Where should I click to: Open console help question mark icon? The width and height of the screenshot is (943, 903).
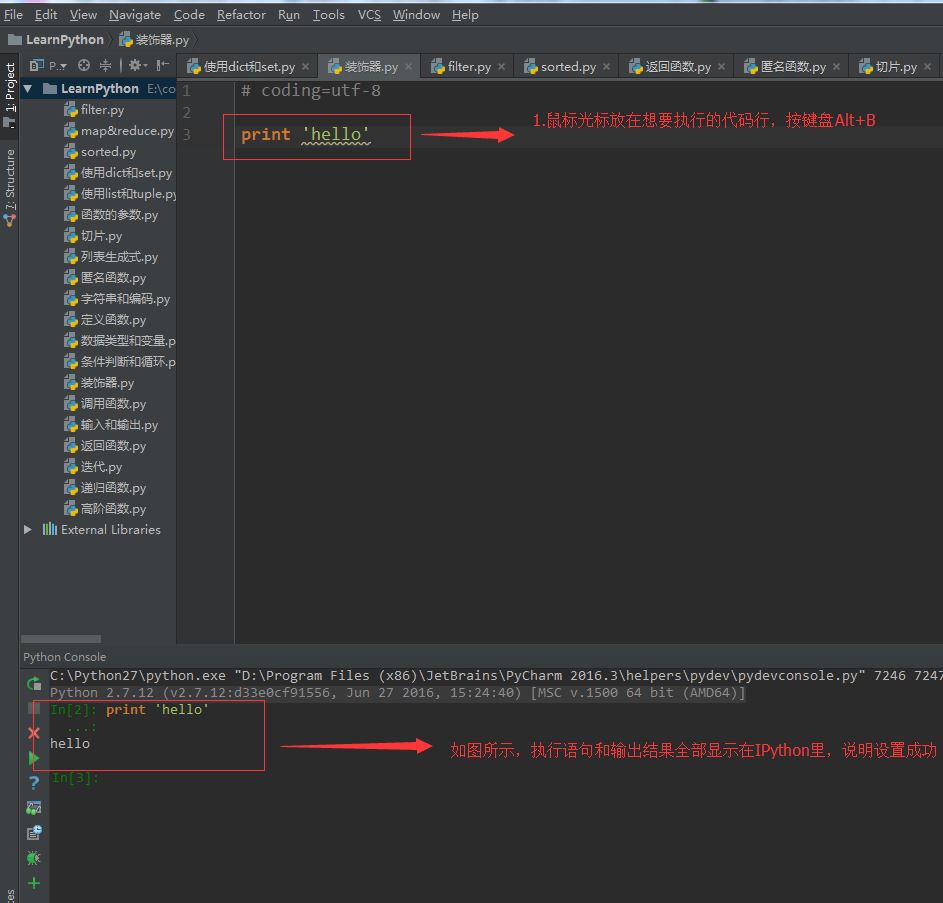34,783
